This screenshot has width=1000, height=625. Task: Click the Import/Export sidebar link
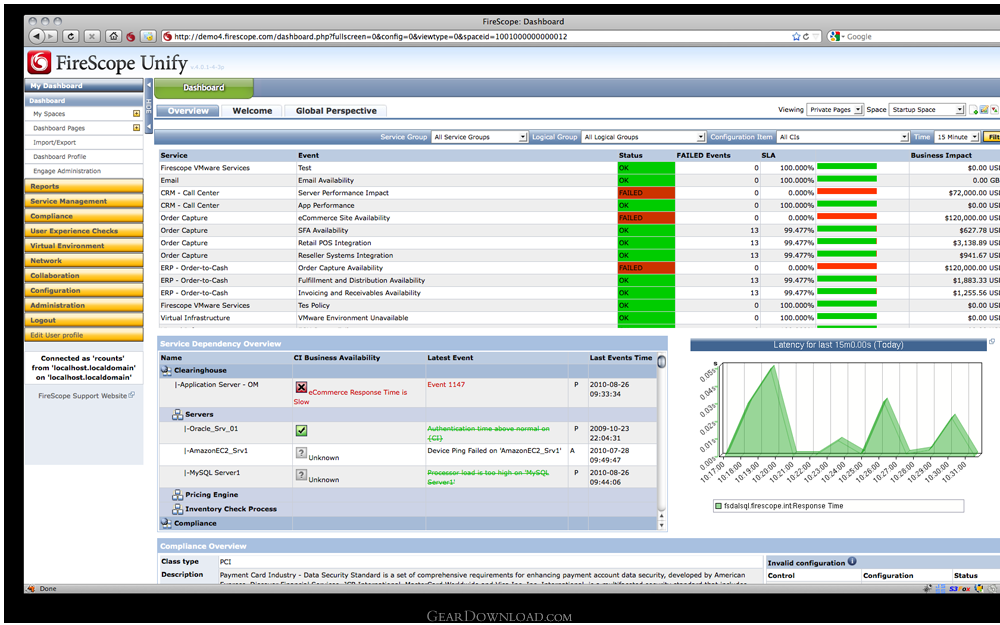coord(54,143)
